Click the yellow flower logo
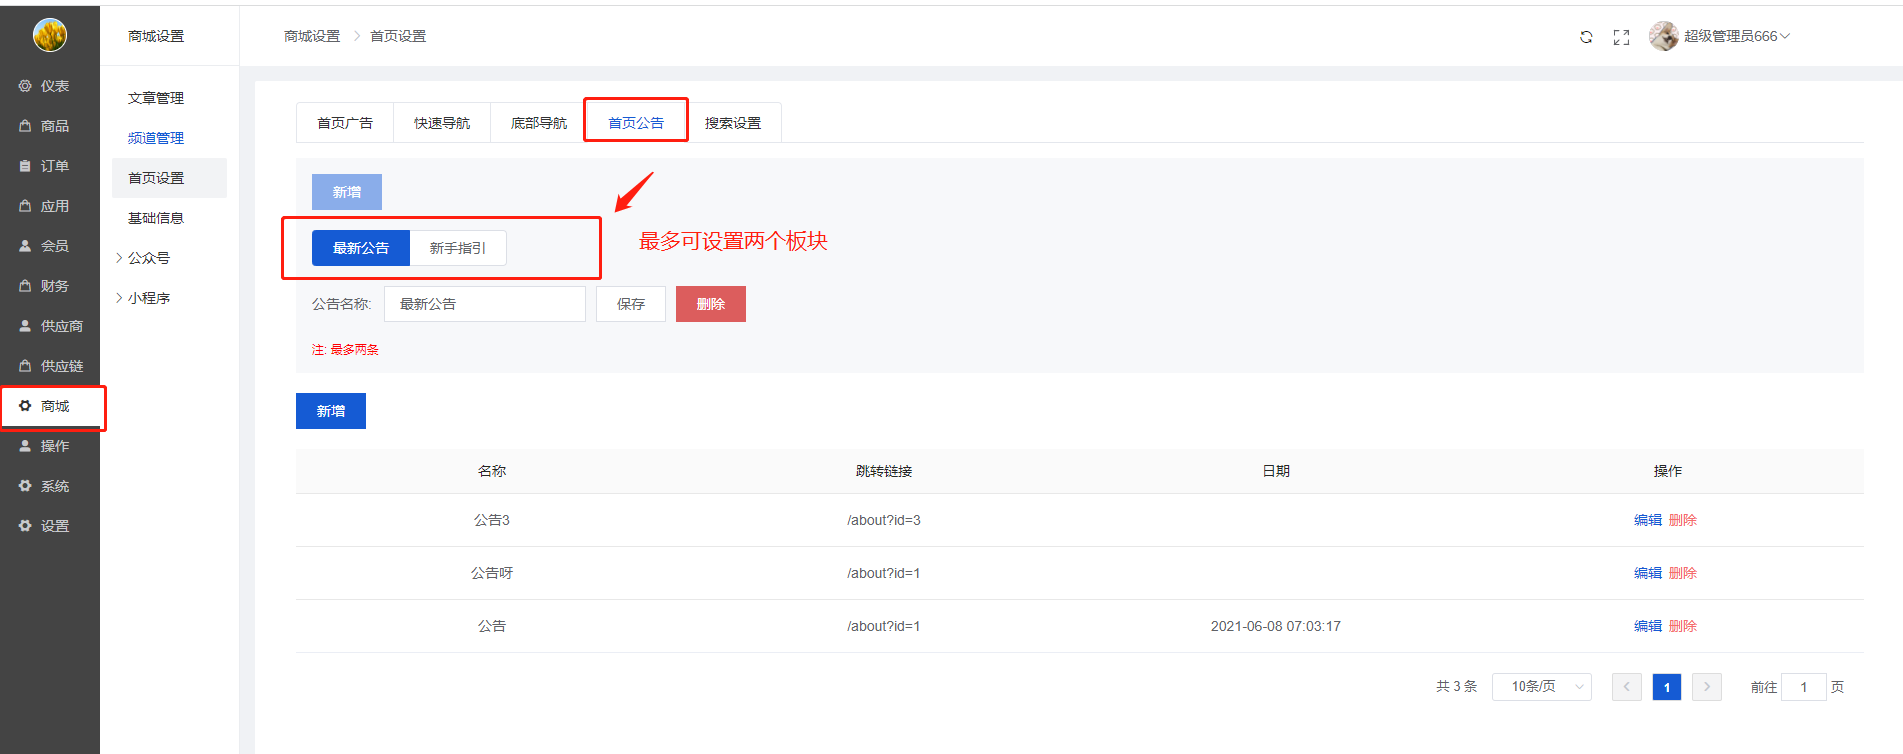 click(x=50, y=35)
